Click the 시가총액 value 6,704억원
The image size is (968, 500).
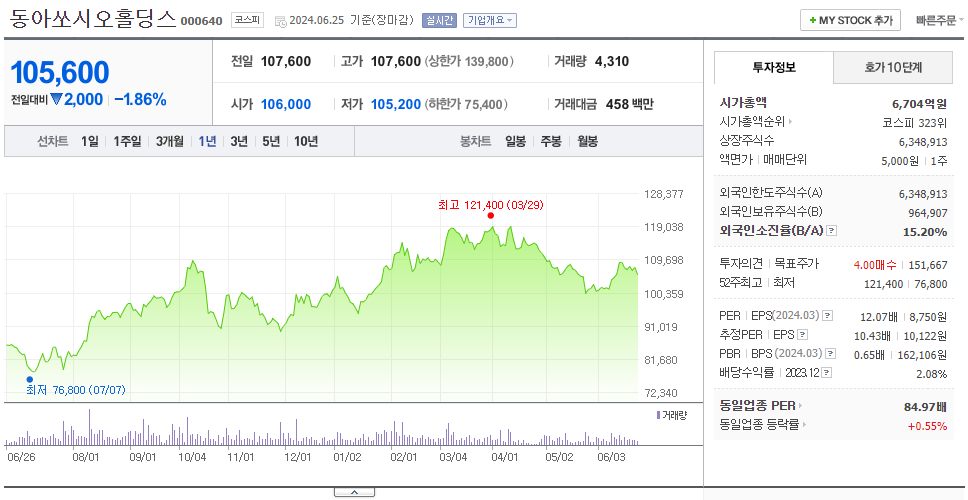tap(919, 104)
